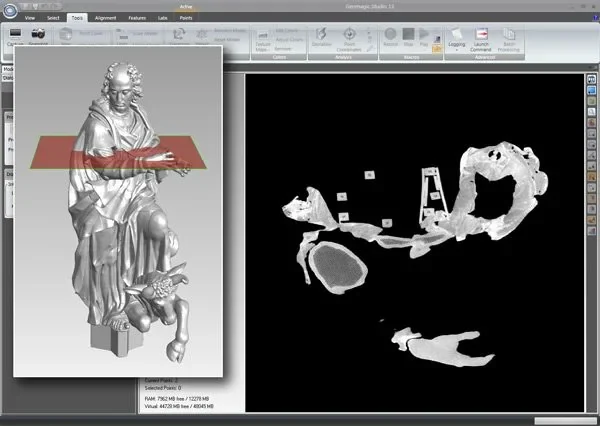
Task: Click the Colors group label
Action: [279, 57]
